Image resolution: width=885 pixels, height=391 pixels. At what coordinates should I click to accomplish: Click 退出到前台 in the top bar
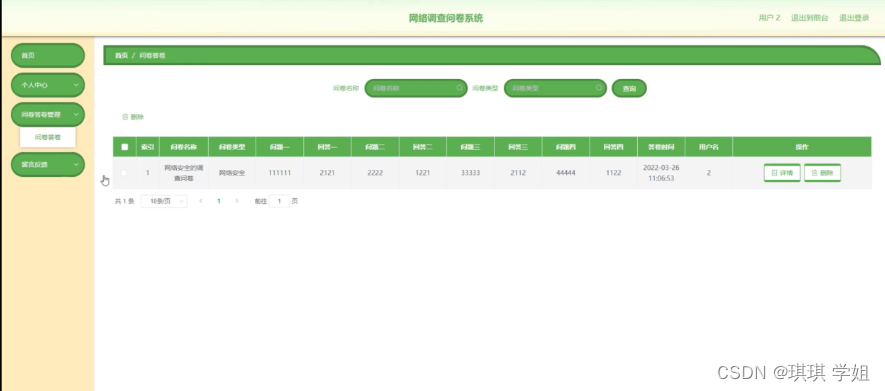point(809,18)
